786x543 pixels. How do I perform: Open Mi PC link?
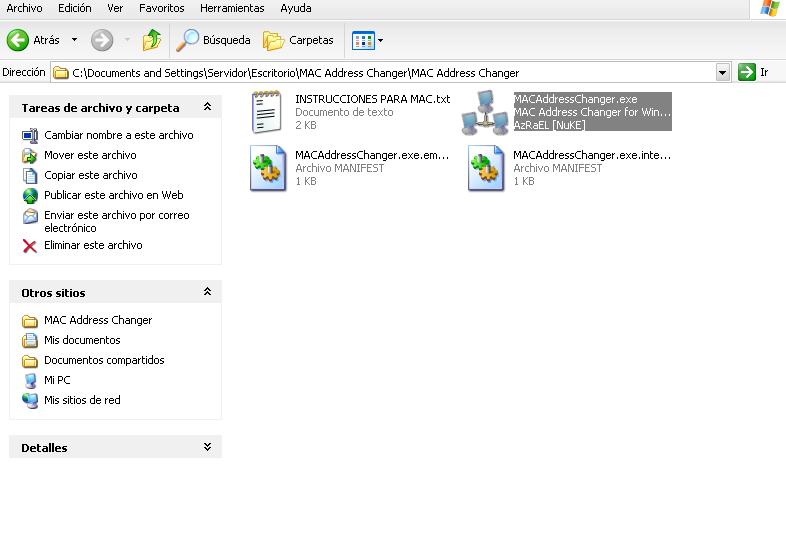(57, 380)
